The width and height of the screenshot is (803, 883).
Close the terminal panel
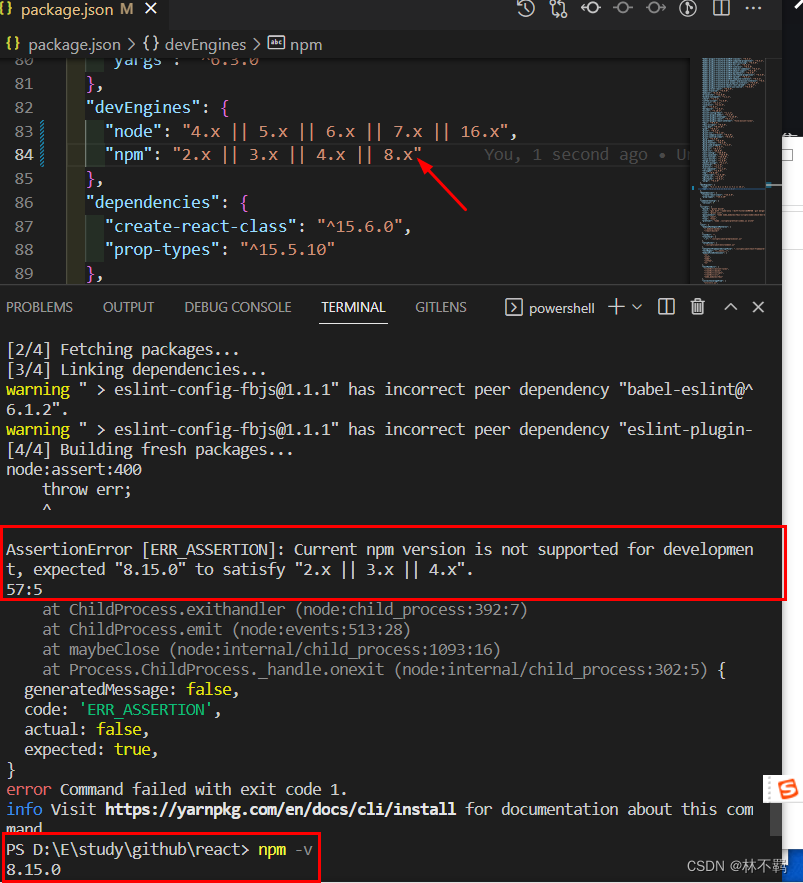click(759, 307)
